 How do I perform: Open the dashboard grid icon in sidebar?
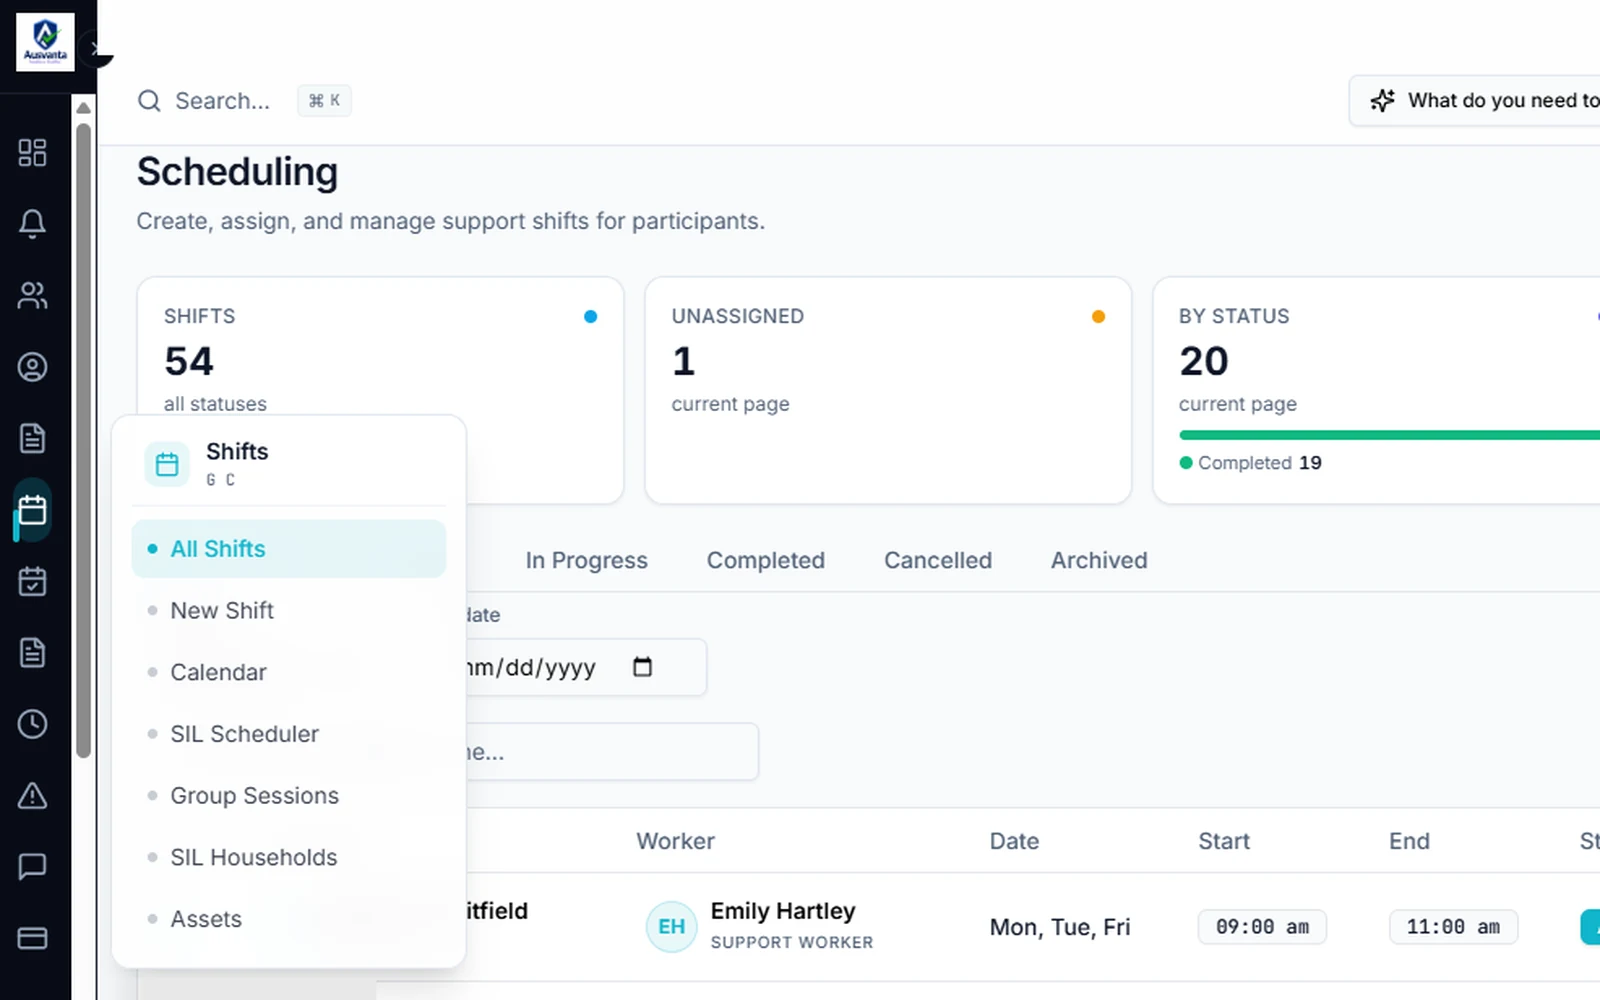(x=32, y=152)
